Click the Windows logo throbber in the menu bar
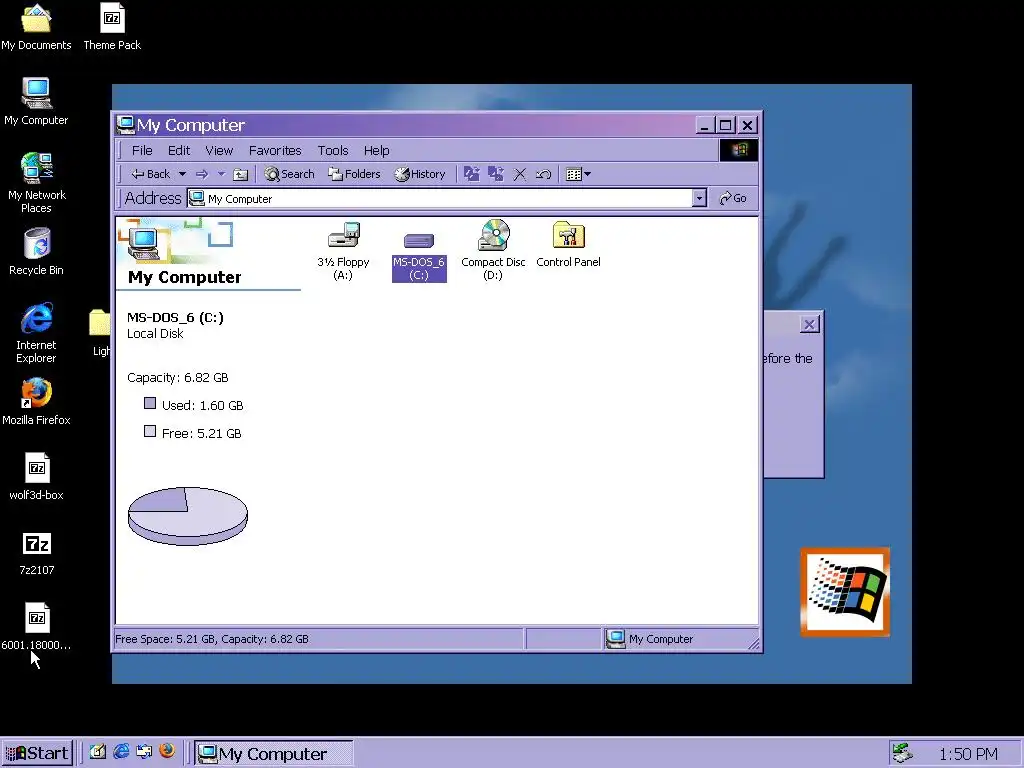The height and width of the screenshot is (768, 1024). pyautogui.click(x=739, y=150)
